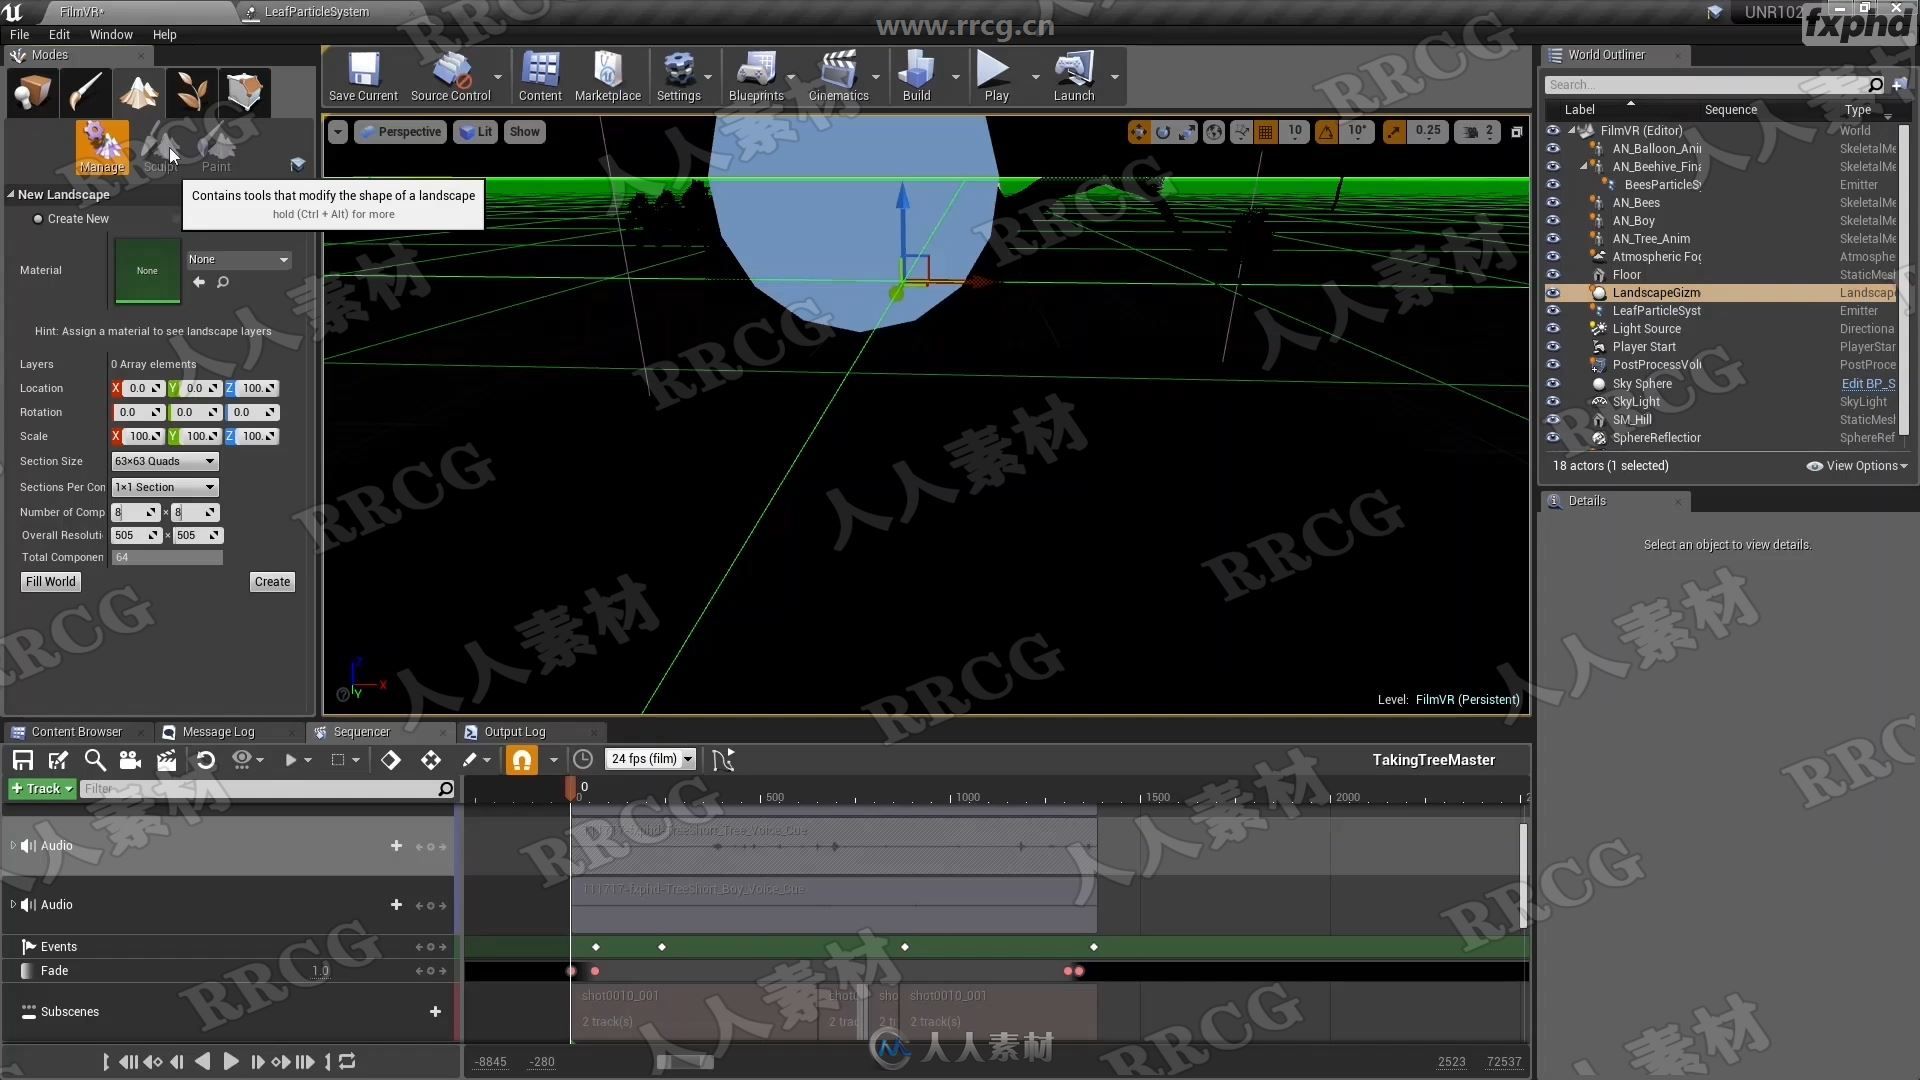This screenshot has width=1920, height=1080.
Task: Toggle Audio track mute state
Action: 29,844
